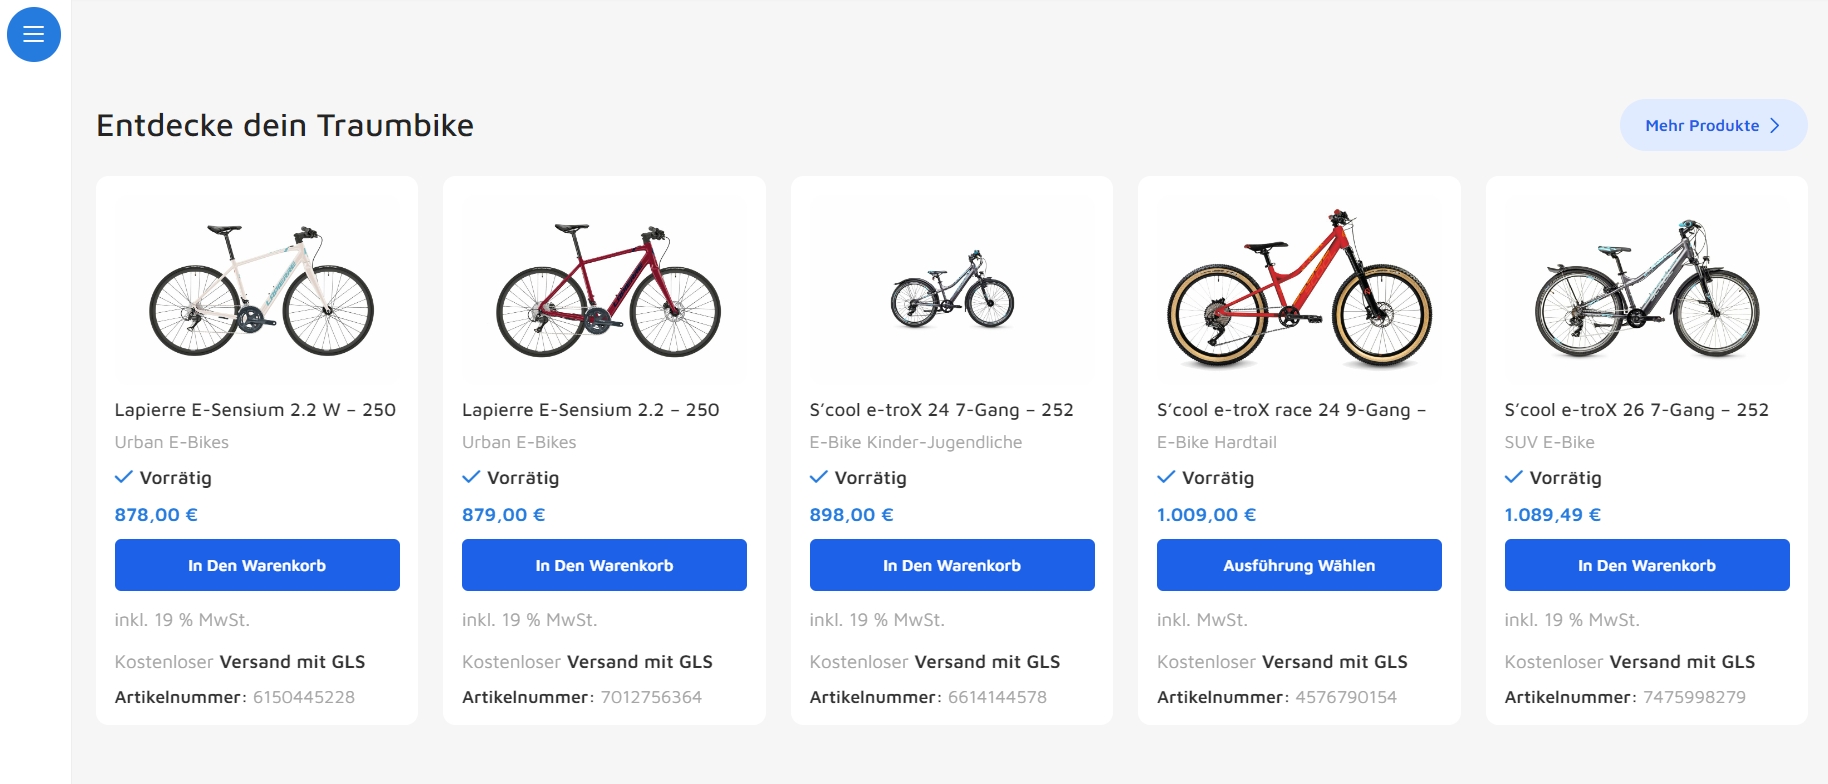Open the red Lapierre E-Sensium 2.2 bike image
This screenshot has height=784, width=1828.
[x=604, y=290]
